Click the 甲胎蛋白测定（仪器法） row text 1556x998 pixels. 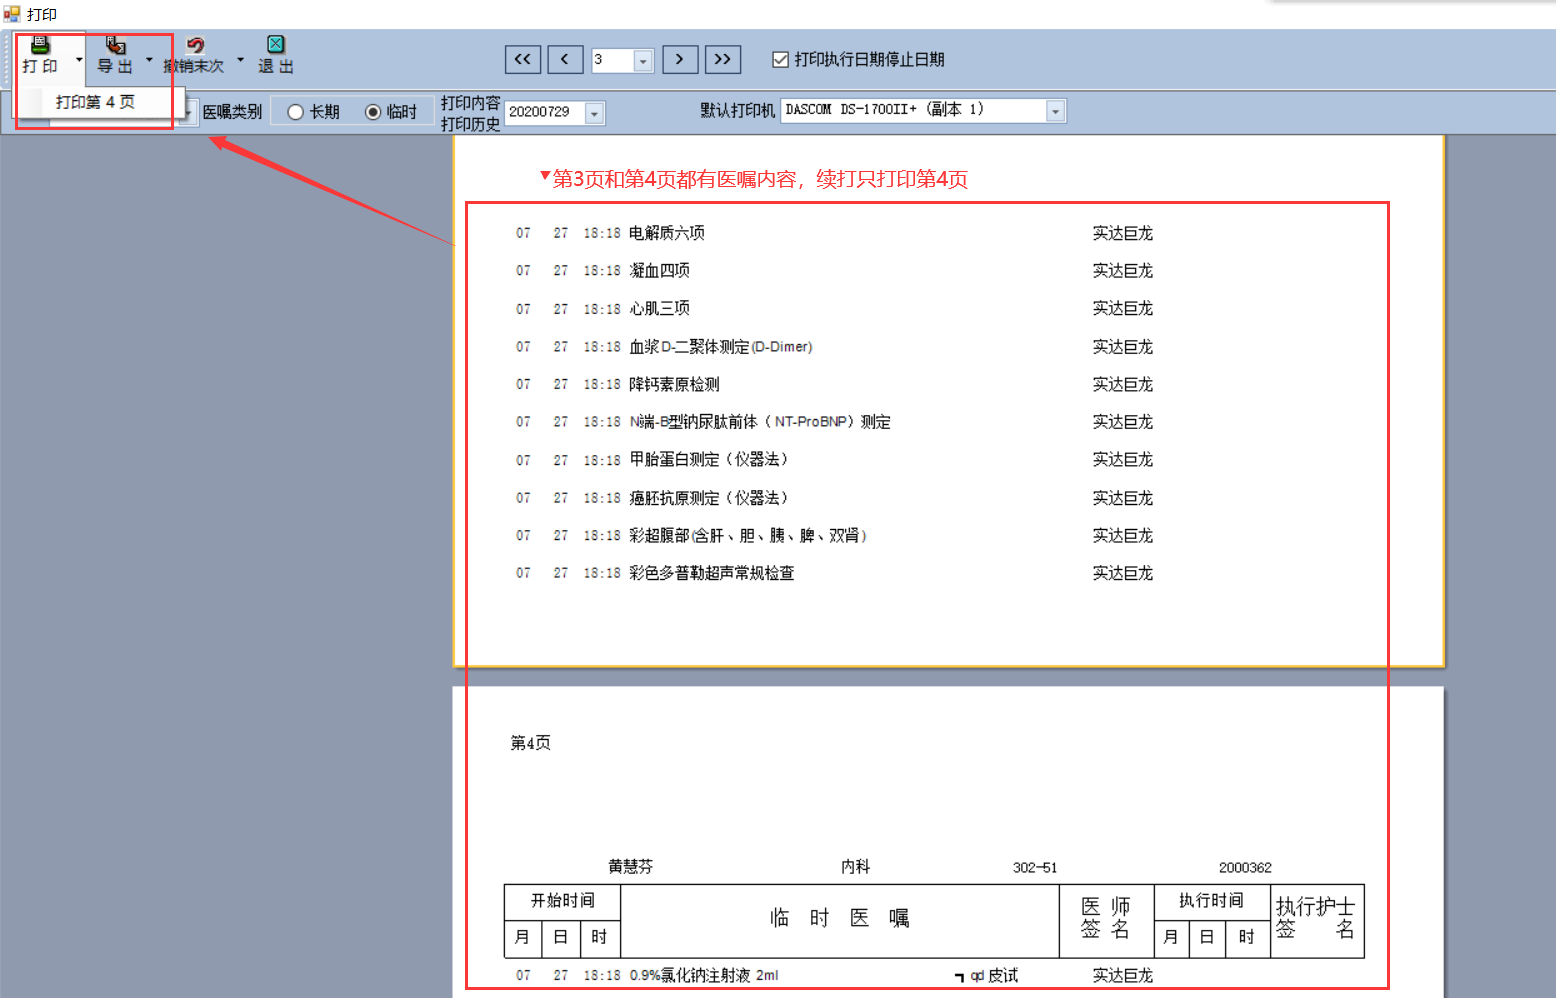point(709,460)
